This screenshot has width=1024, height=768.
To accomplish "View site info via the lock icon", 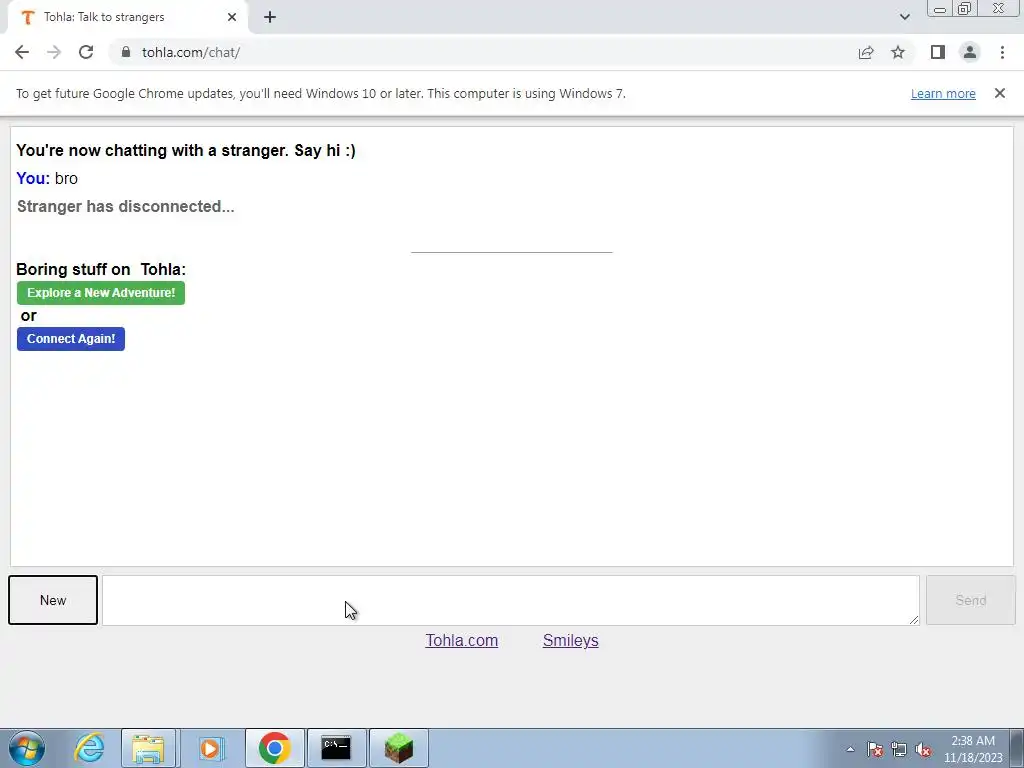I will pos(126,52).
